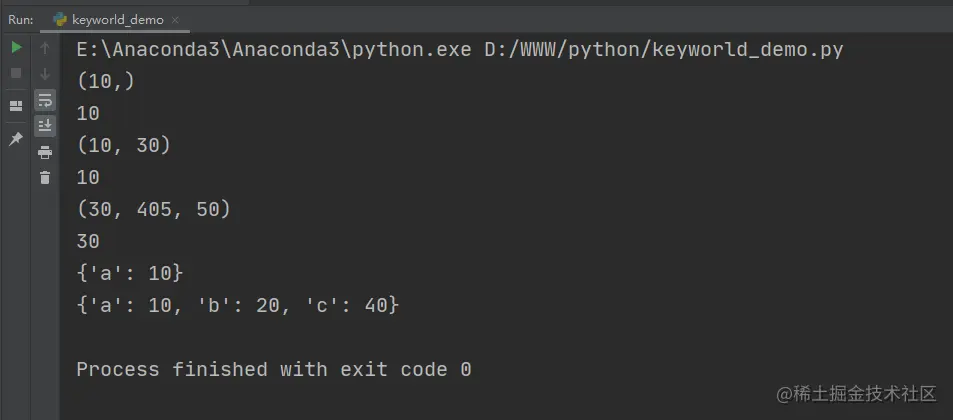Click the Run: tool window label
This screenshot has height=420, width=953.
coord(21,20)
